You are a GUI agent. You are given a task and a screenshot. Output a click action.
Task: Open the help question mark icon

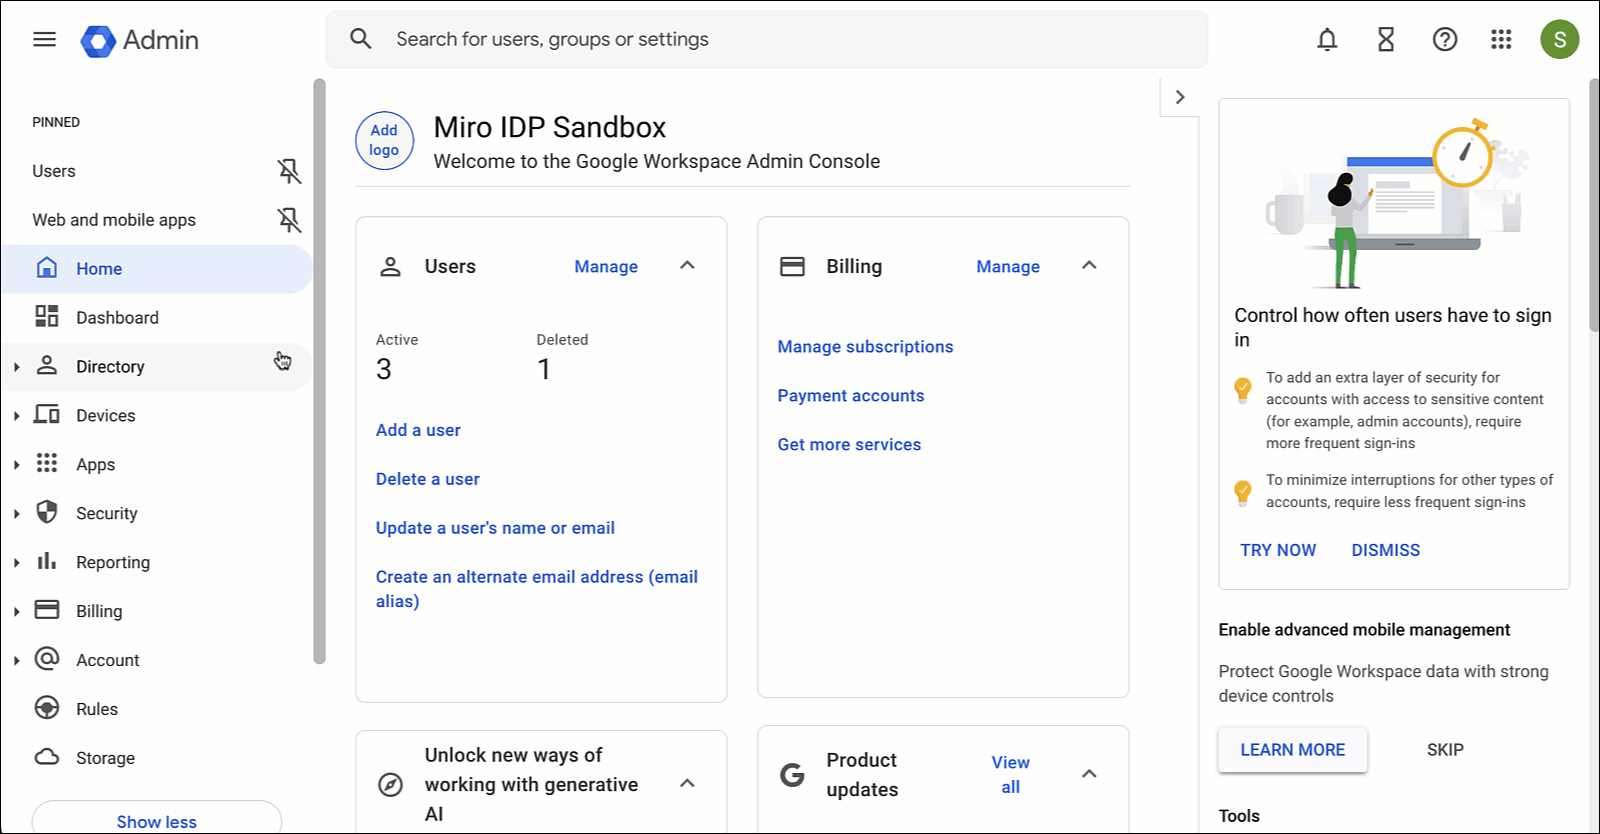coord(1445,40)
